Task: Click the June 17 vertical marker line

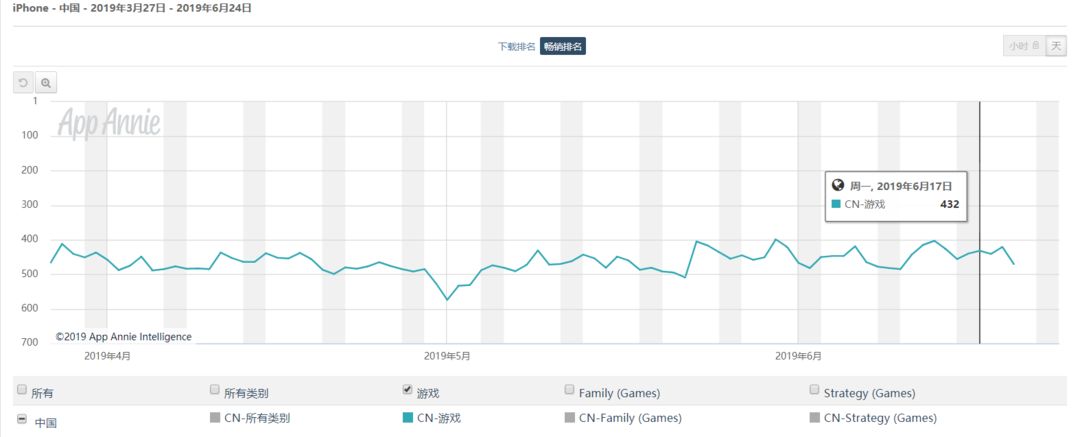Action: click(x=979, y=222)
